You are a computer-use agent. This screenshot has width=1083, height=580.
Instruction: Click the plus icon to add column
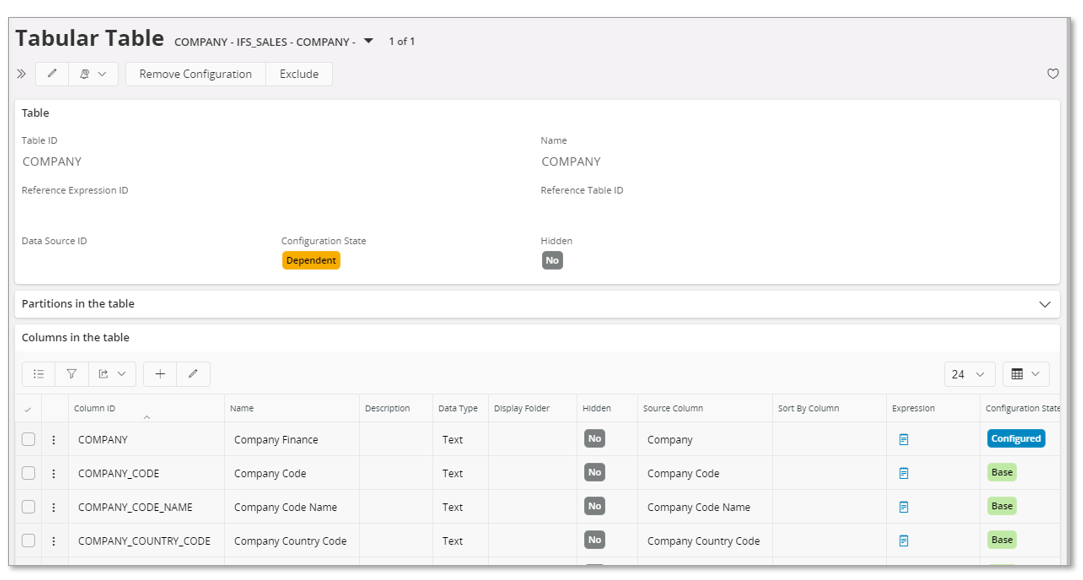click(x=160, y=374)
